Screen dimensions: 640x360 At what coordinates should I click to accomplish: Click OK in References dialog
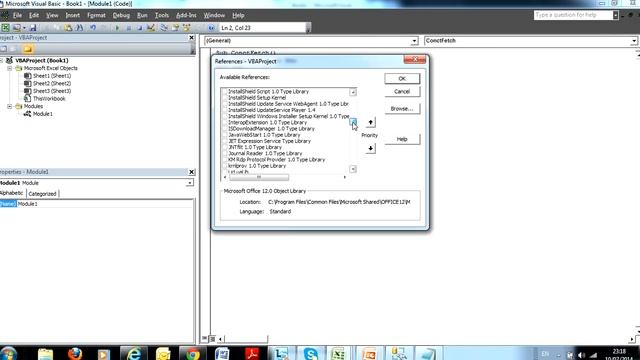pos(402,78)
